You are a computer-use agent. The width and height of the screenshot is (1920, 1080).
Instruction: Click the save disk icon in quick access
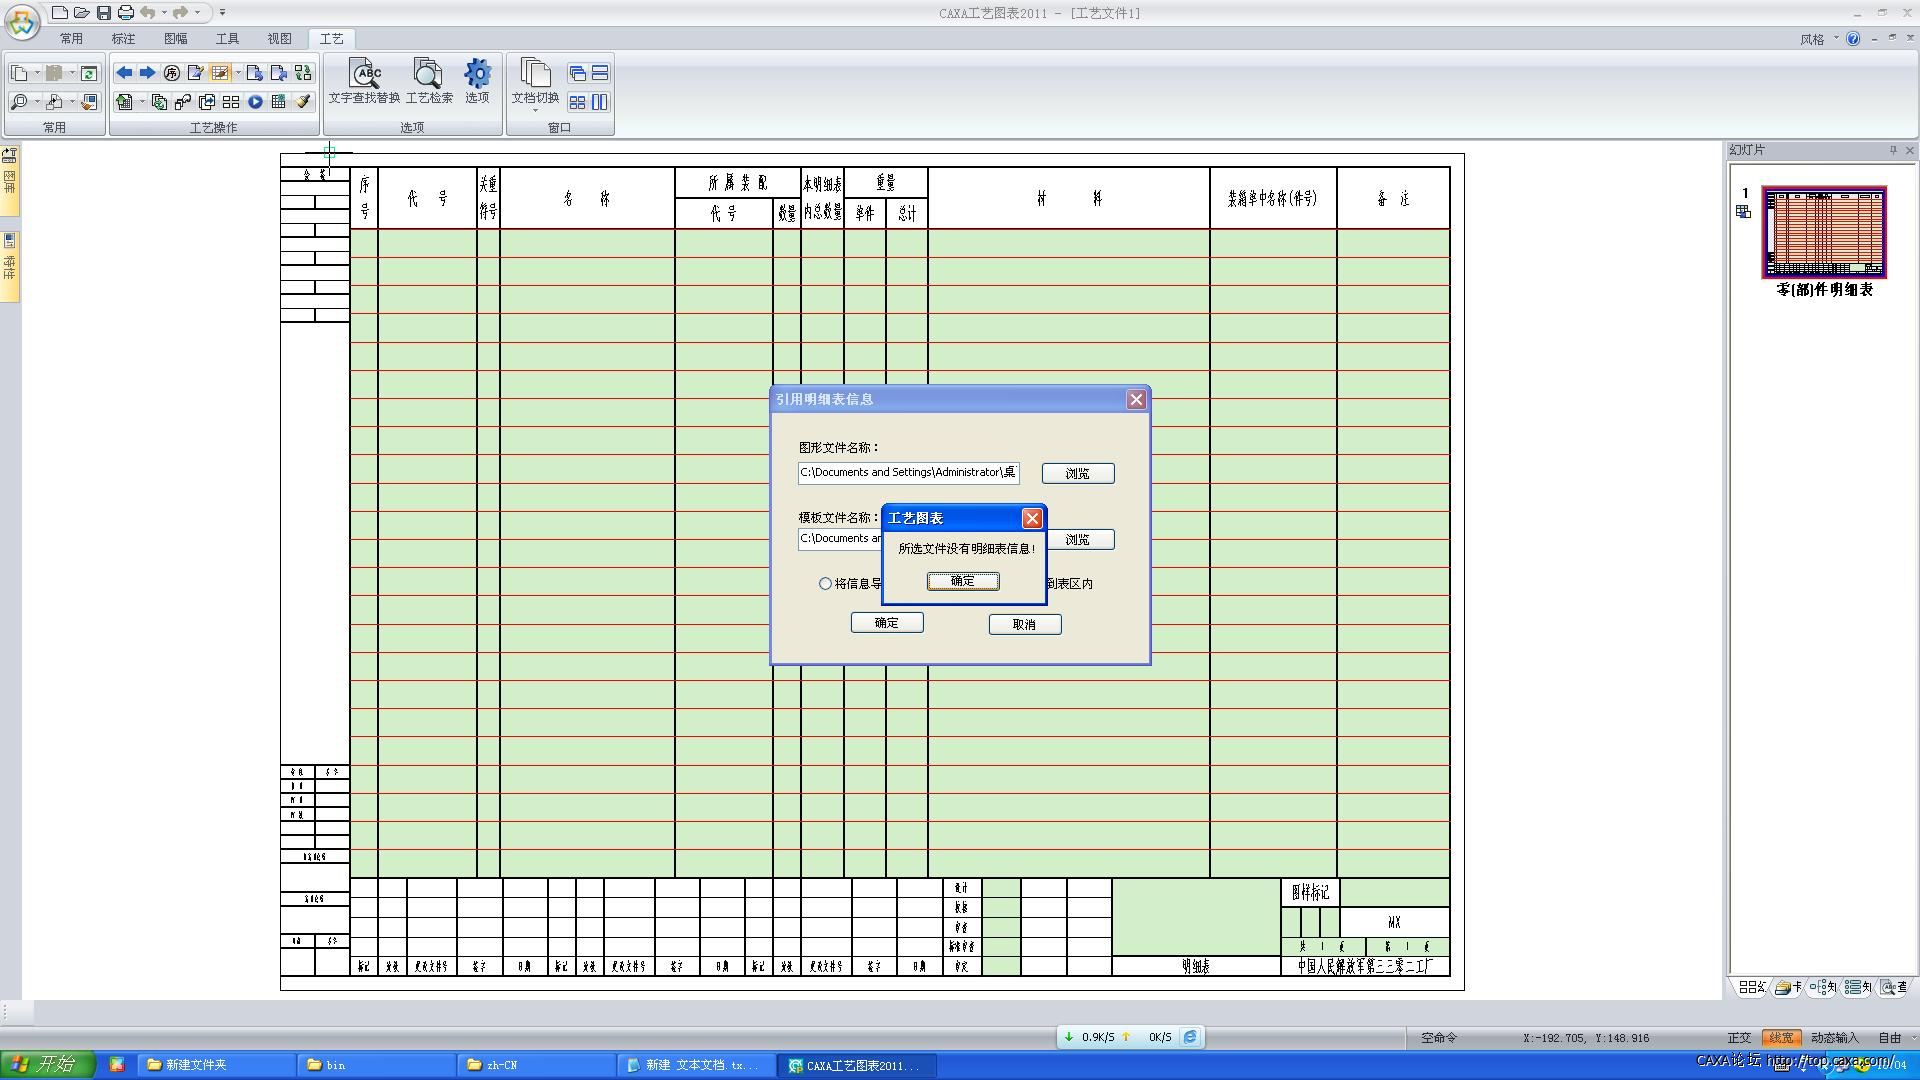click(x=103, y=13)
